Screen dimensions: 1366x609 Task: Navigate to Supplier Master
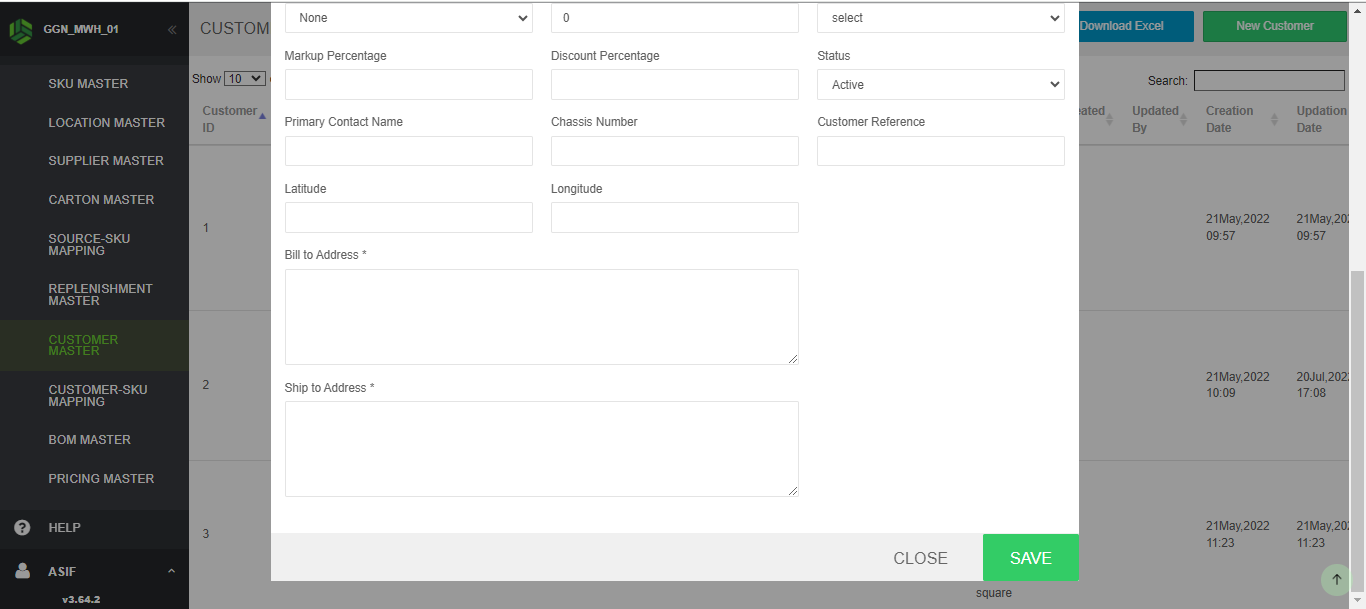coord(106,161)
